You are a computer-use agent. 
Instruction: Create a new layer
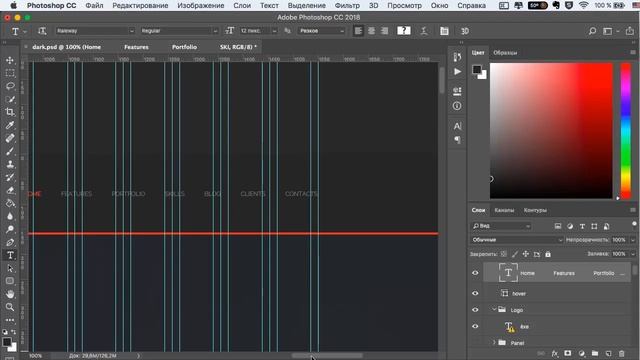click(x=608, y=353)
